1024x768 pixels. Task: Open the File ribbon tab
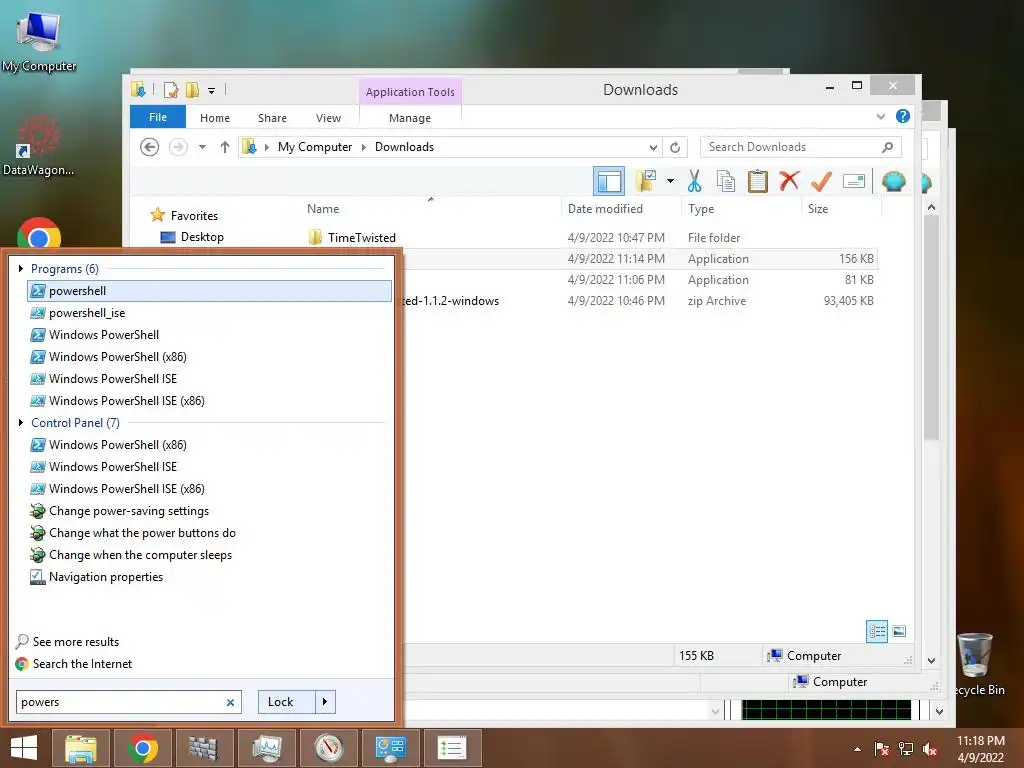click(158, 117)
